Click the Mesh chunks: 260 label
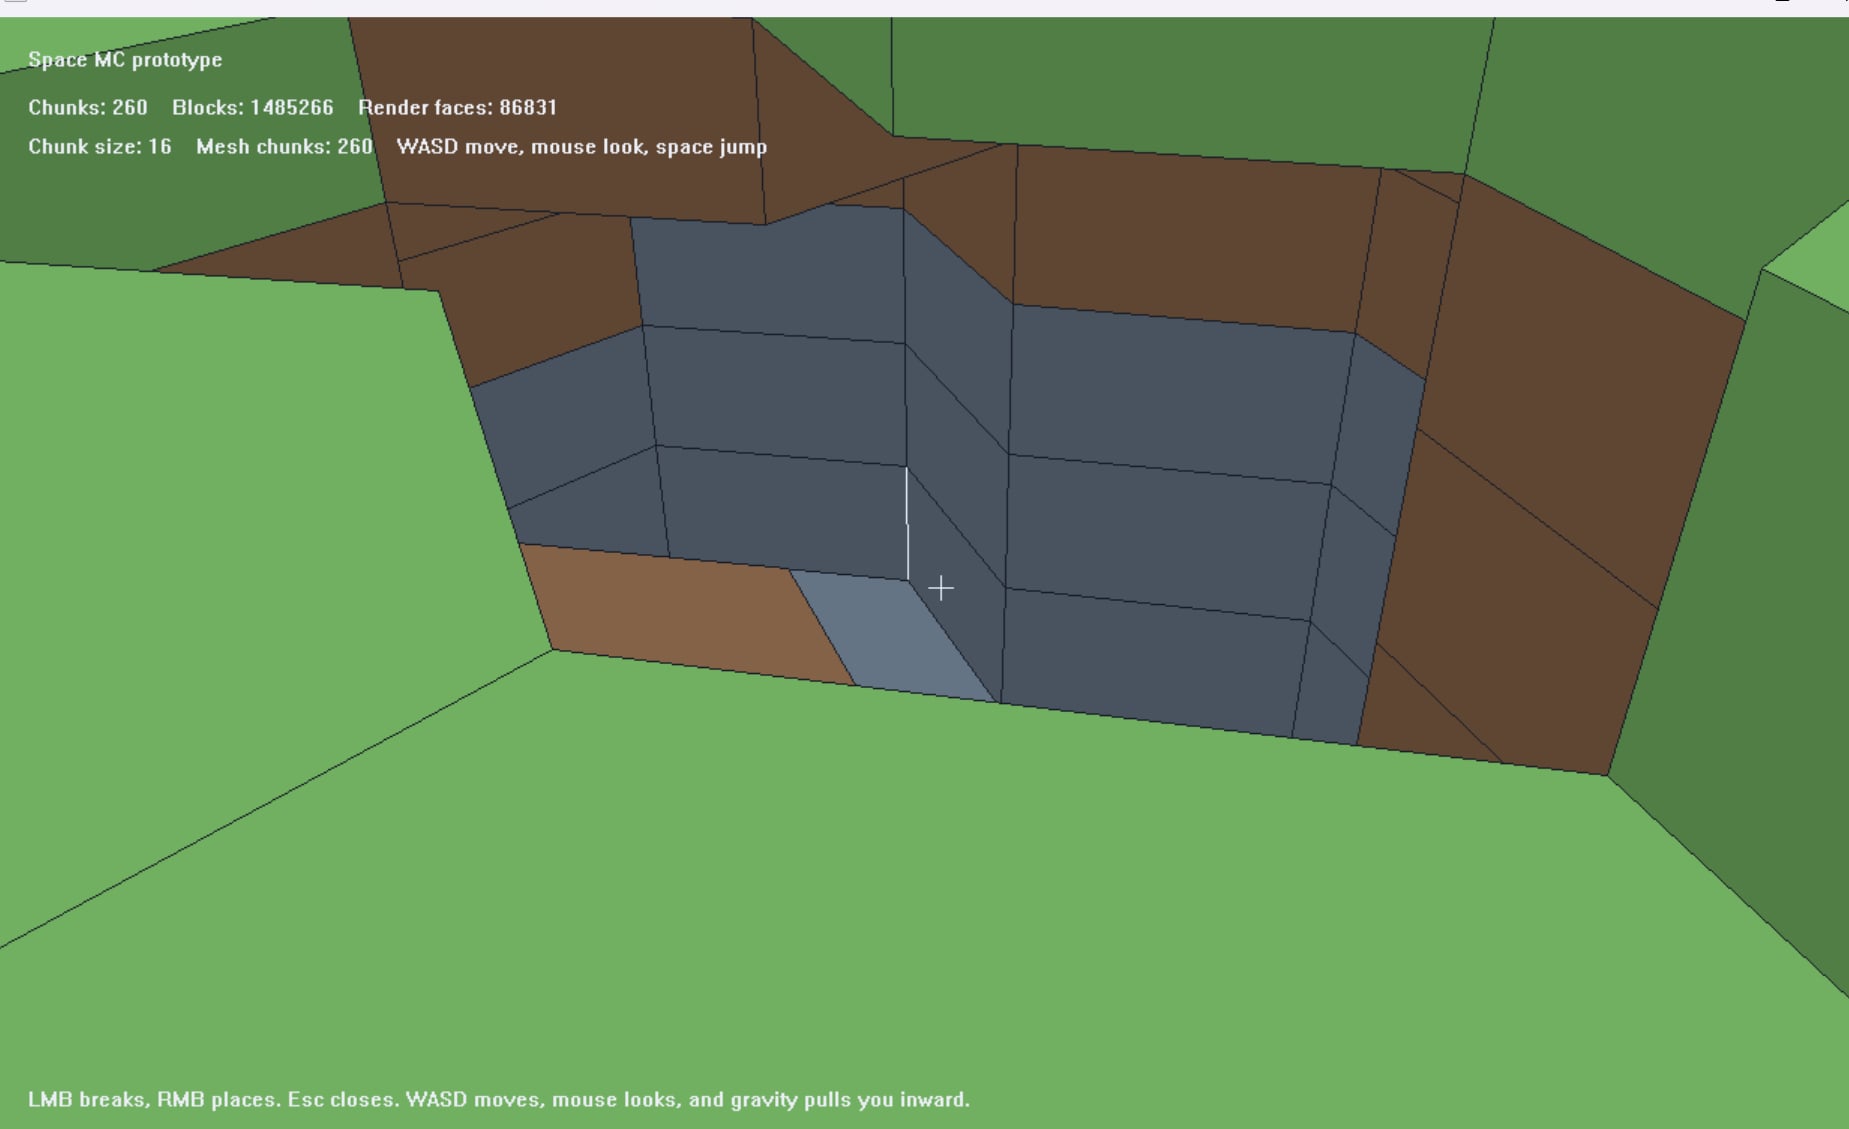Image resolution: width=1849 pixels, height=1129 pixels. pos(283,146)
